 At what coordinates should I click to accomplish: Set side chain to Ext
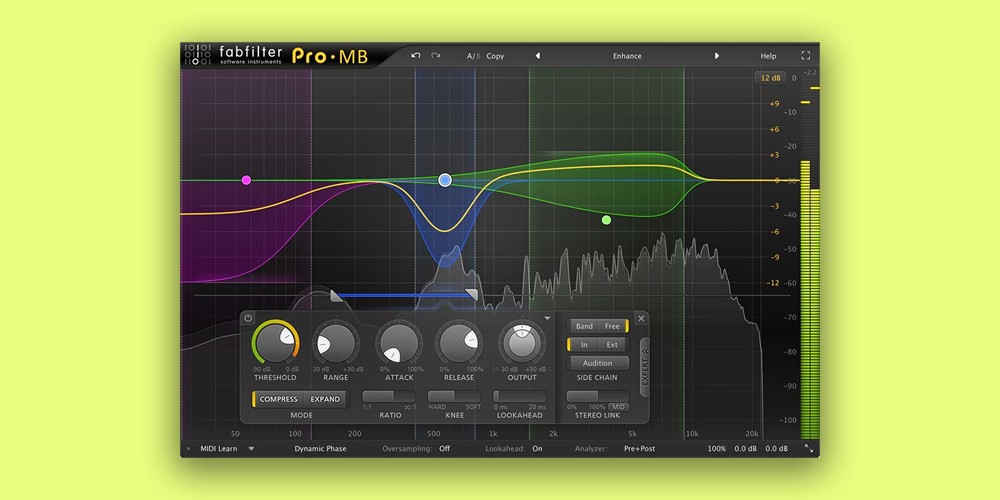click(x=612, y=345)
